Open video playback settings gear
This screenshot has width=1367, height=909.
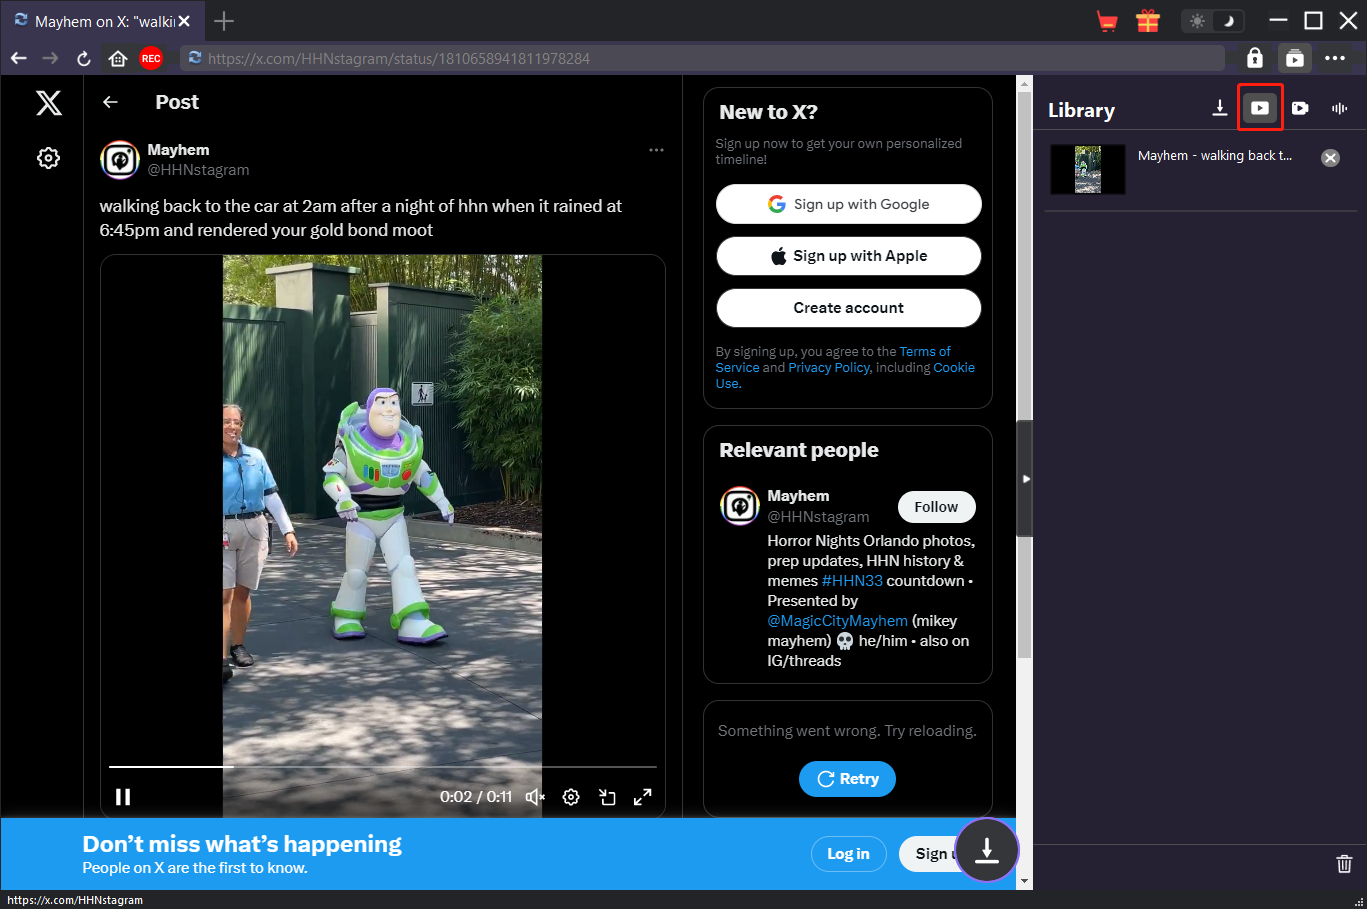tap(571, 797)
